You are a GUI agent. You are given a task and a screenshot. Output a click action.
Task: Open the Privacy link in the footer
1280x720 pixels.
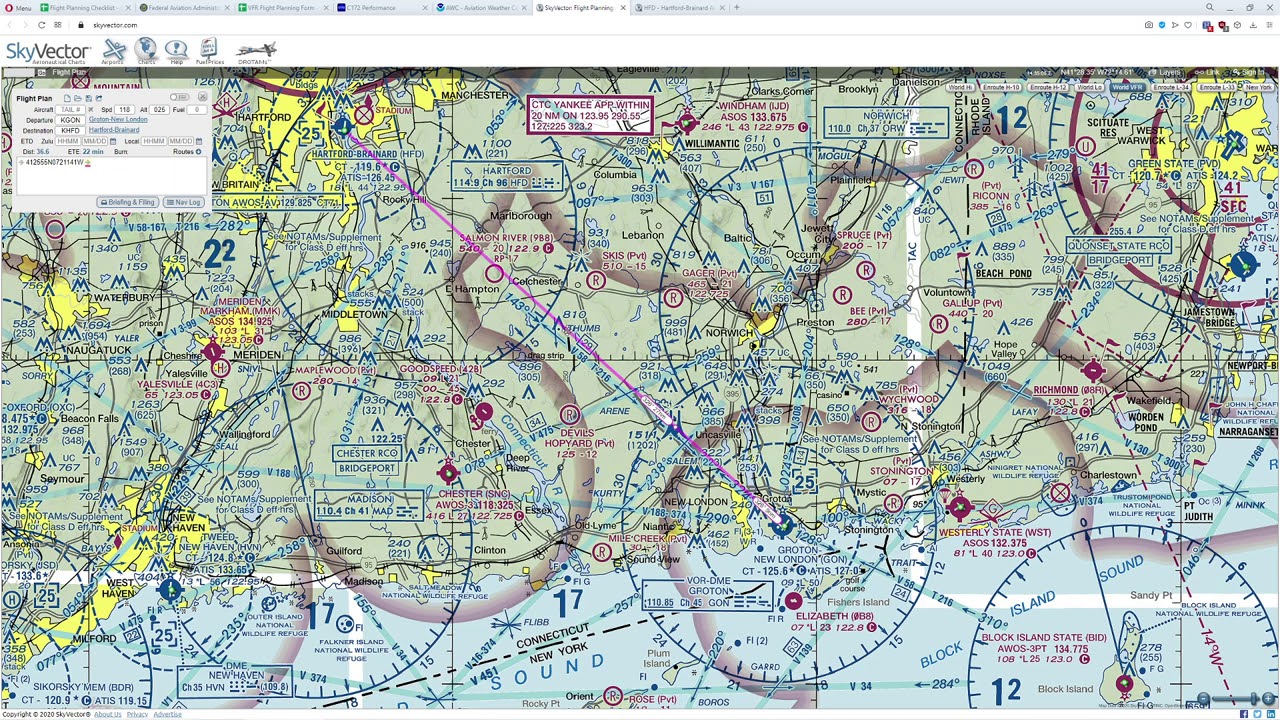point(137,714)
